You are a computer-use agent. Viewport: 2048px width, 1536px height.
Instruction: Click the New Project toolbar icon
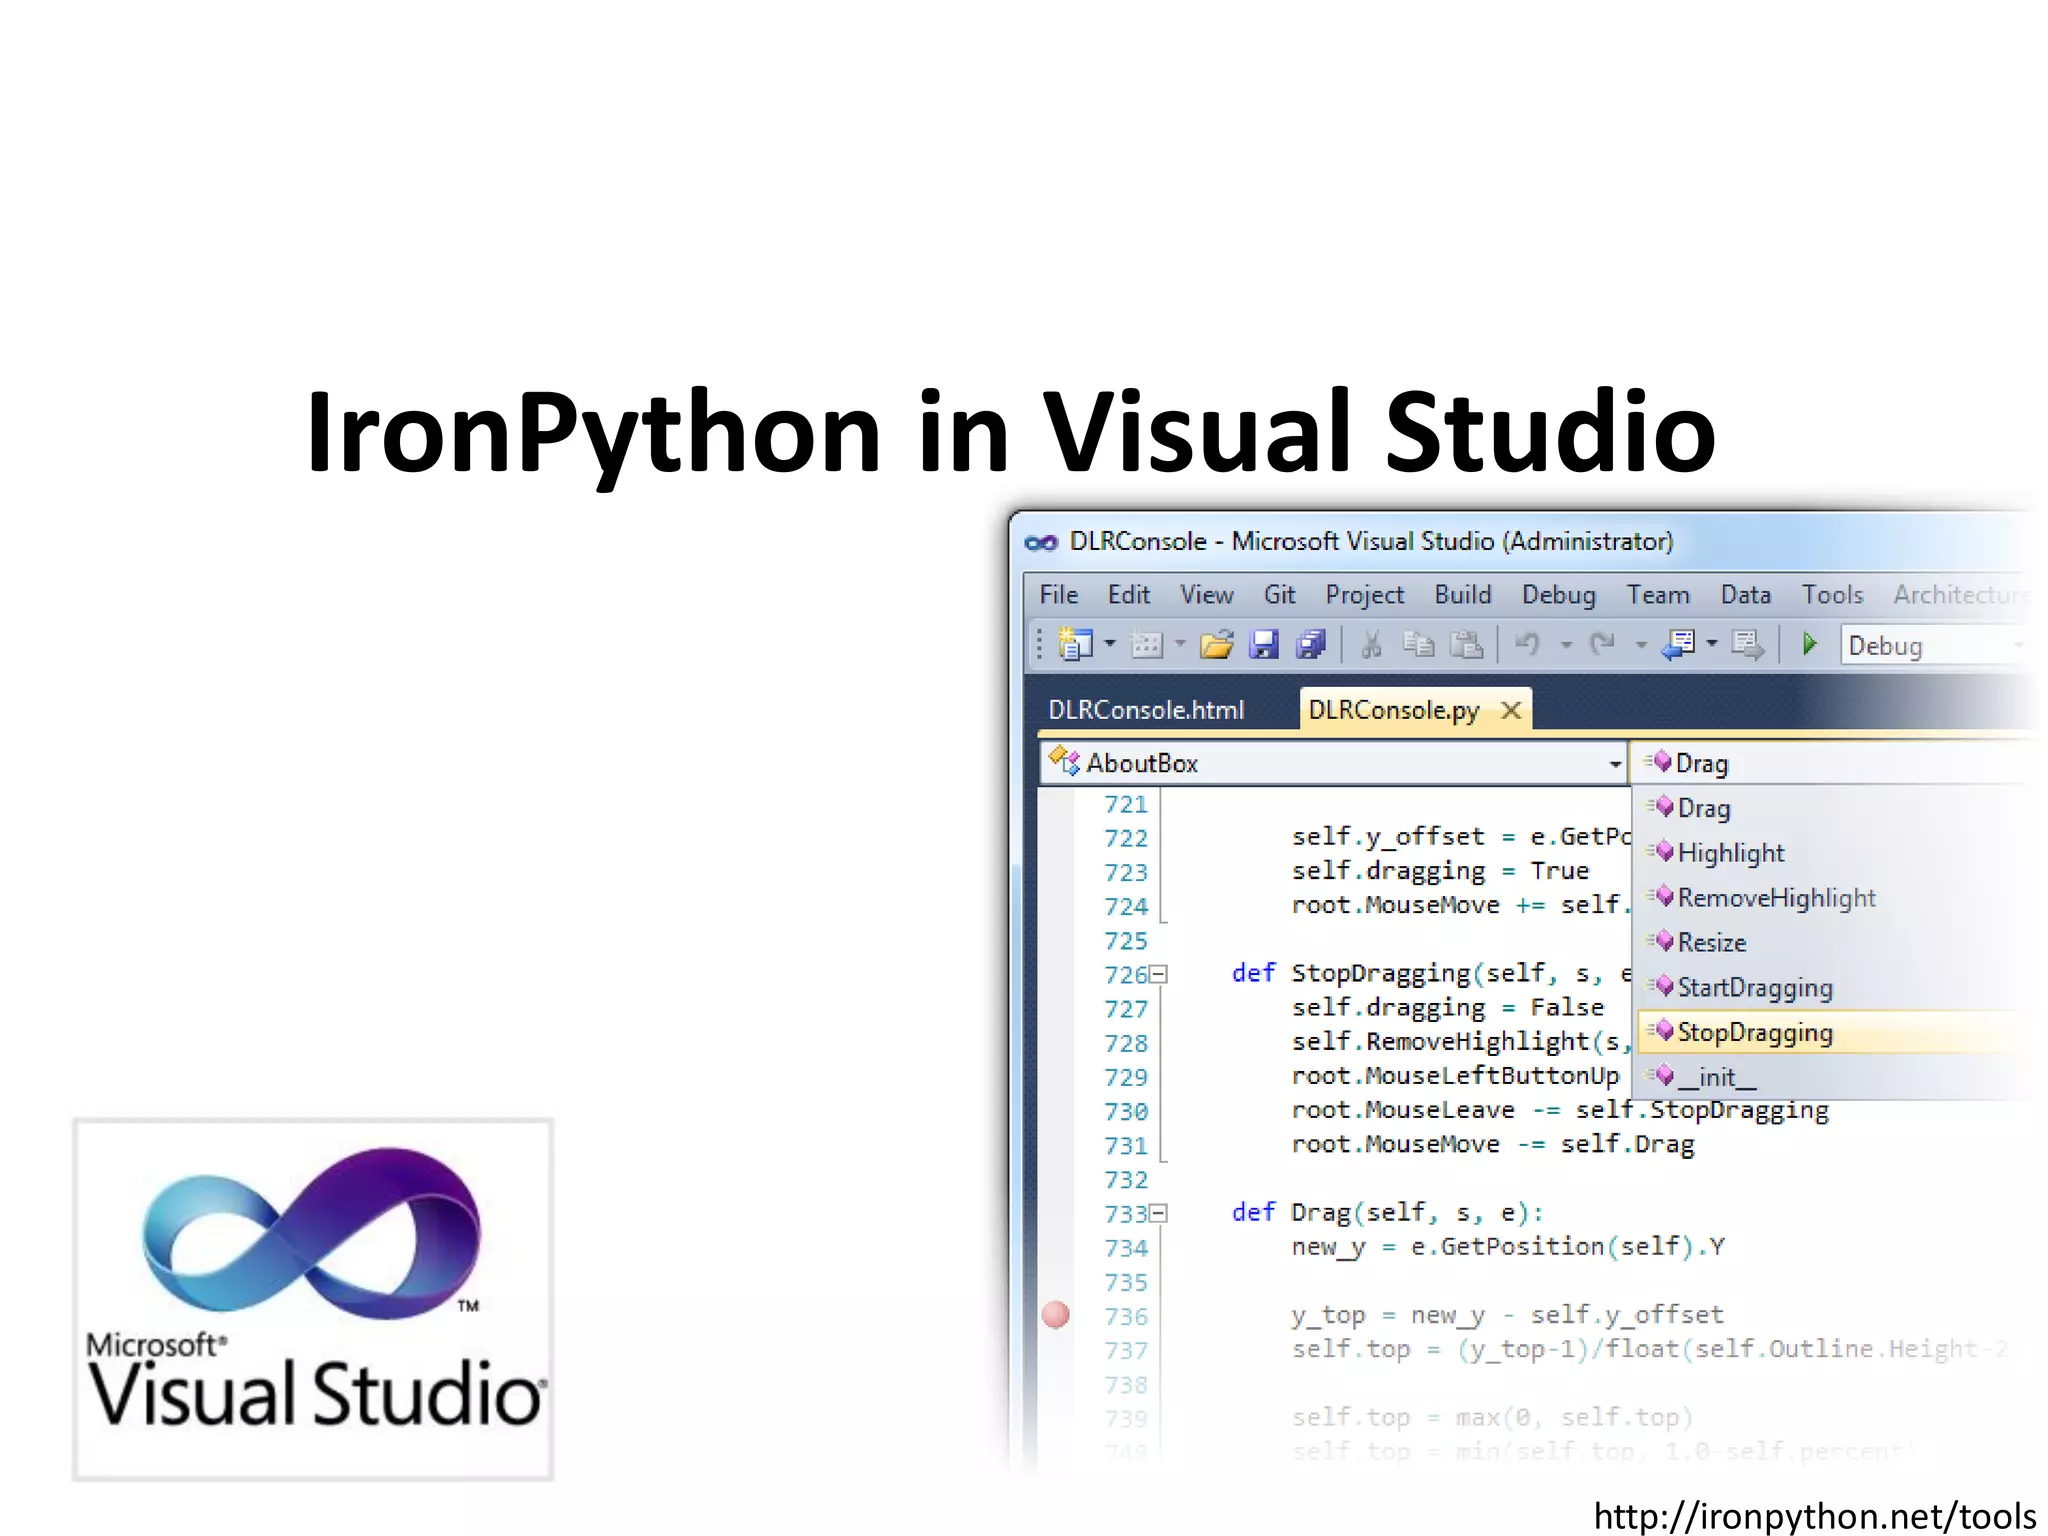(1076, 645)
